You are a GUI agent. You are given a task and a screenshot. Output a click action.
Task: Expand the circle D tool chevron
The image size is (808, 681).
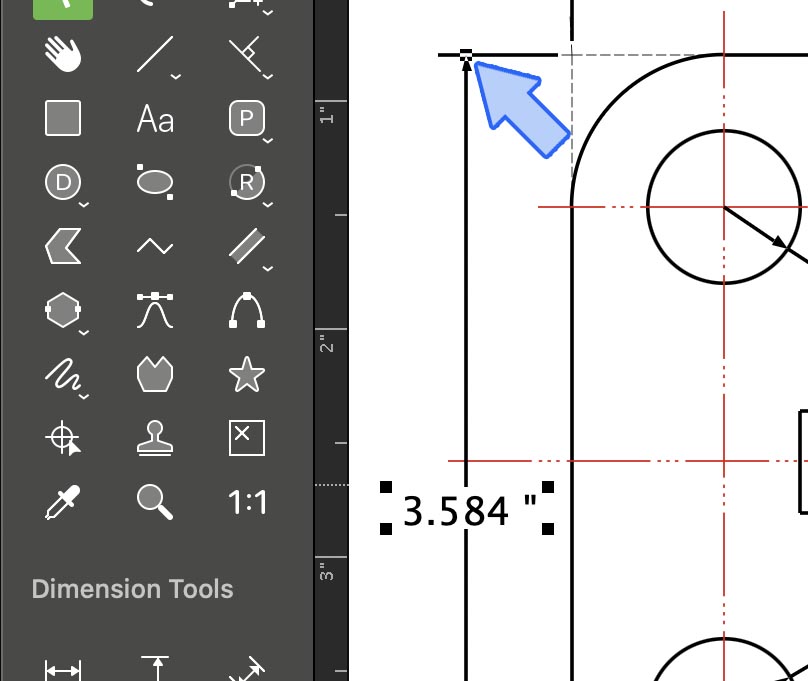pyautogui.click(x=84, y=203)
